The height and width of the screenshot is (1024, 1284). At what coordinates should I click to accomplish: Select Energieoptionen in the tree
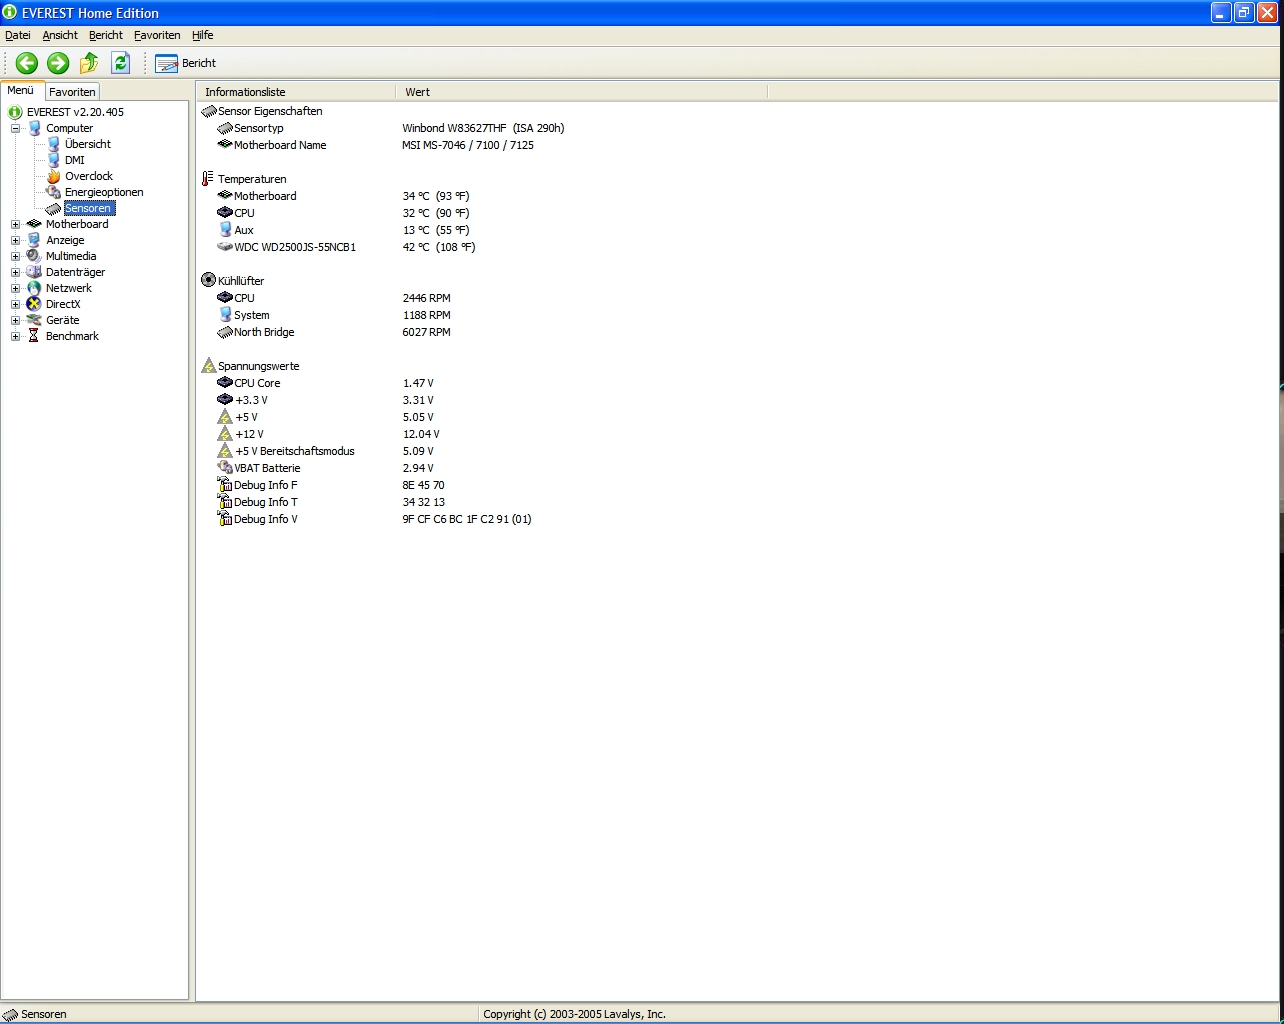click(104, 192)
